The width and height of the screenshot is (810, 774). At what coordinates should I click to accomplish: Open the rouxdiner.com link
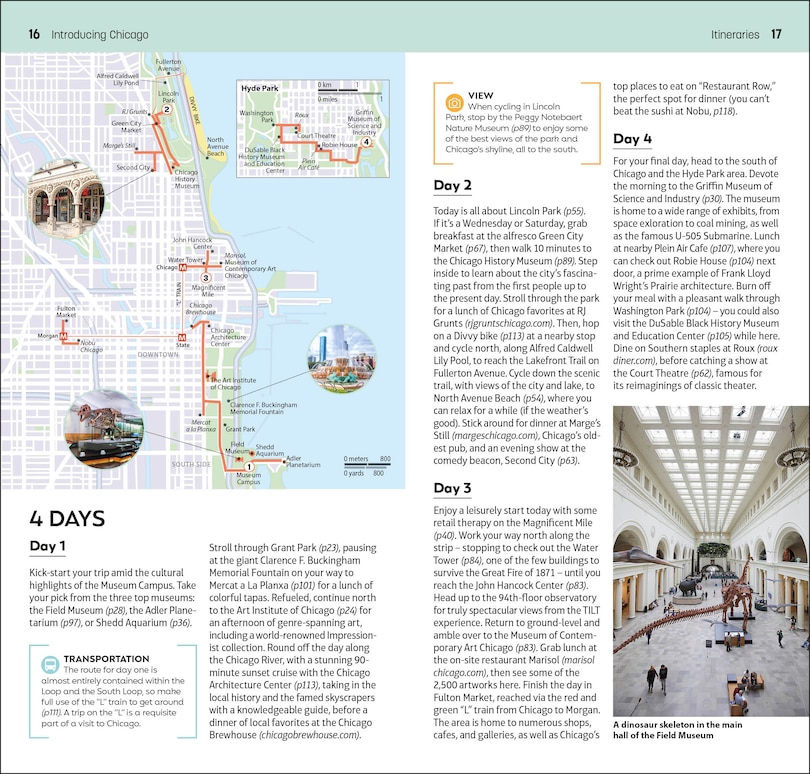pyautogui.click(x=635, y=360)
